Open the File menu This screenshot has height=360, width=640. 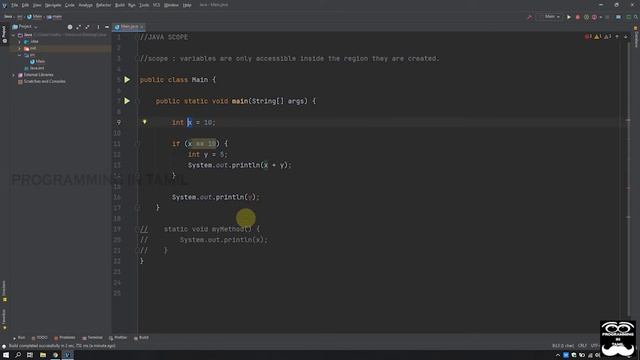pyautogui.click(x=15, y=5)
